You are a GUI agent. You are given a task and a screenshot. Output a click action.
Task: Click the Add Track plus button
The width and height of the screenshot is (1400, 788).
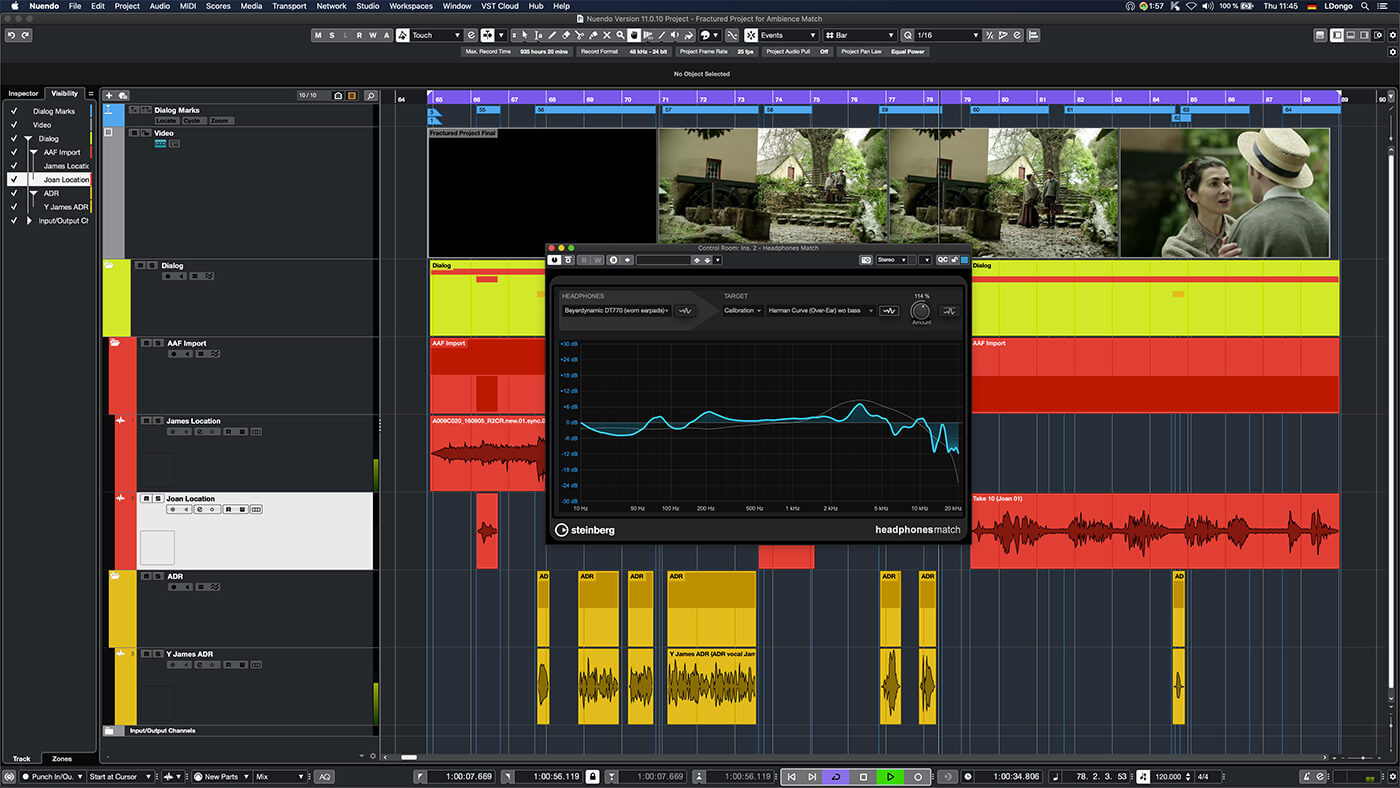click(109, 96)
